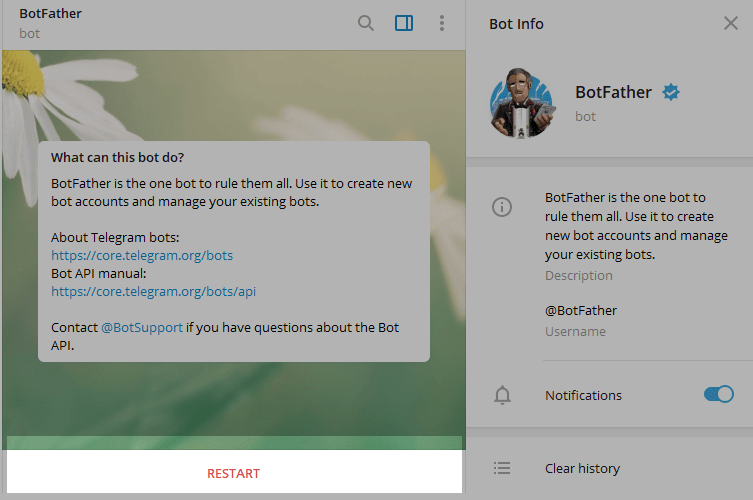Click the @BotFather username in Bot Info
This screenshot has width=753, height=500.
coord(581,310)
